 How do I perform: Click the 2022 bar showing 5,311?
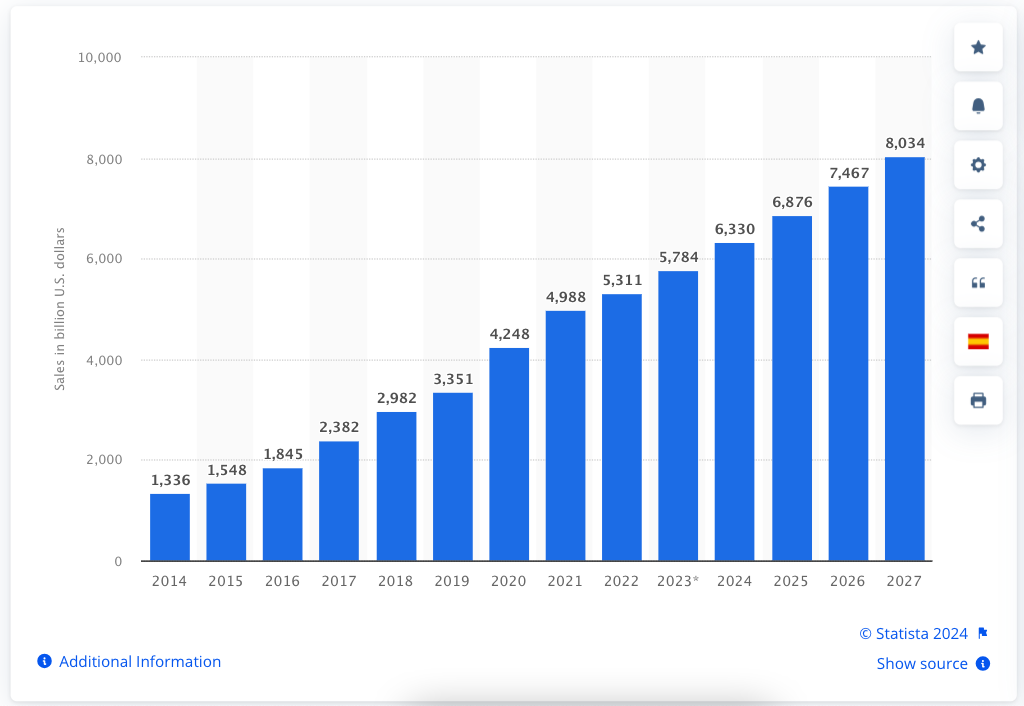coord(622,427)
